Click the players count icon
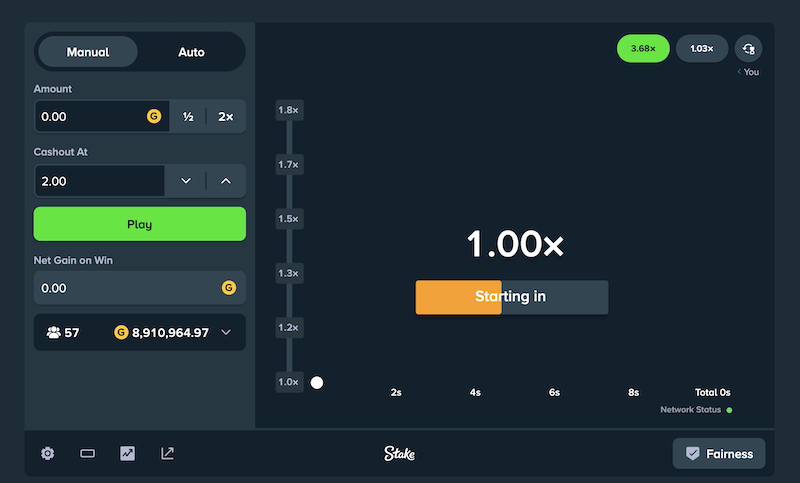The height and width of the screenshot is (483, 800). pyautogui.click(x=54, y=332)
